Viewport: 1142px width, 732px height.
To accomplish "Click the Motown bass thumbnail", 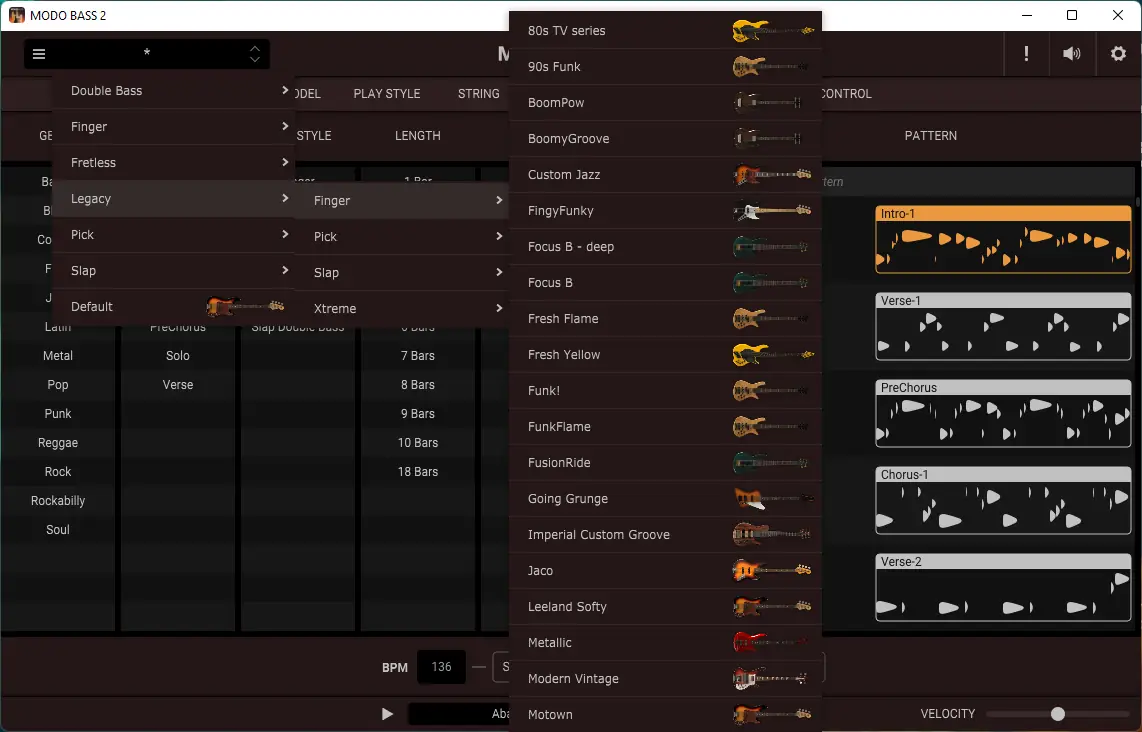I will [772, 715].
